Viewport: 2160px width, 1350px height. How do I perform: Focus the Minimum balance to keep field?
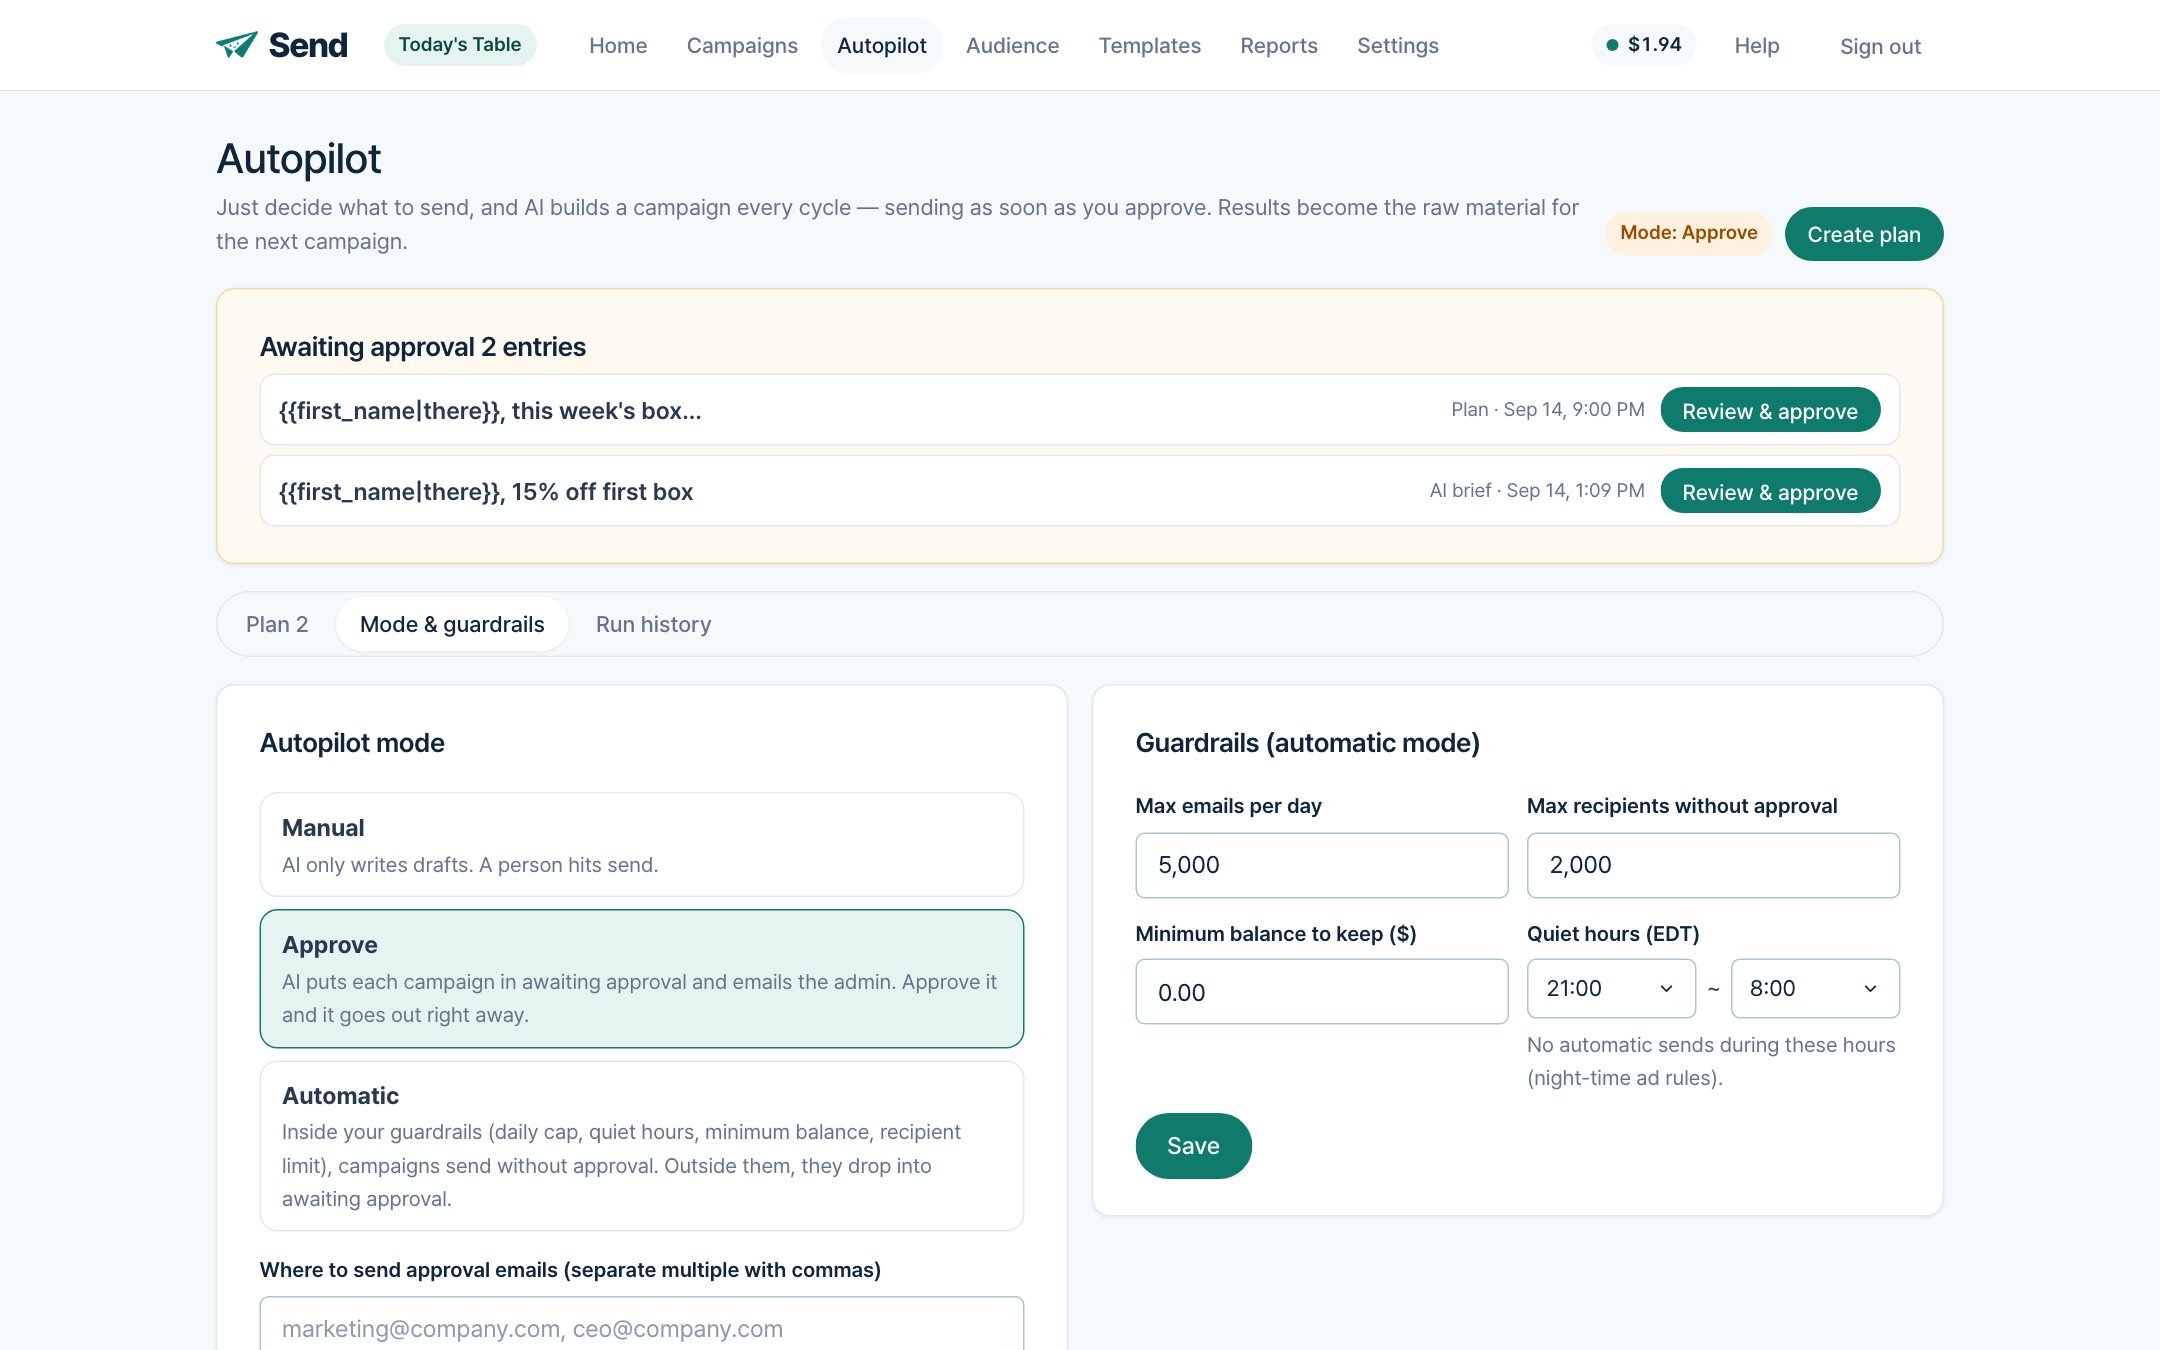tap(1321, 992)
